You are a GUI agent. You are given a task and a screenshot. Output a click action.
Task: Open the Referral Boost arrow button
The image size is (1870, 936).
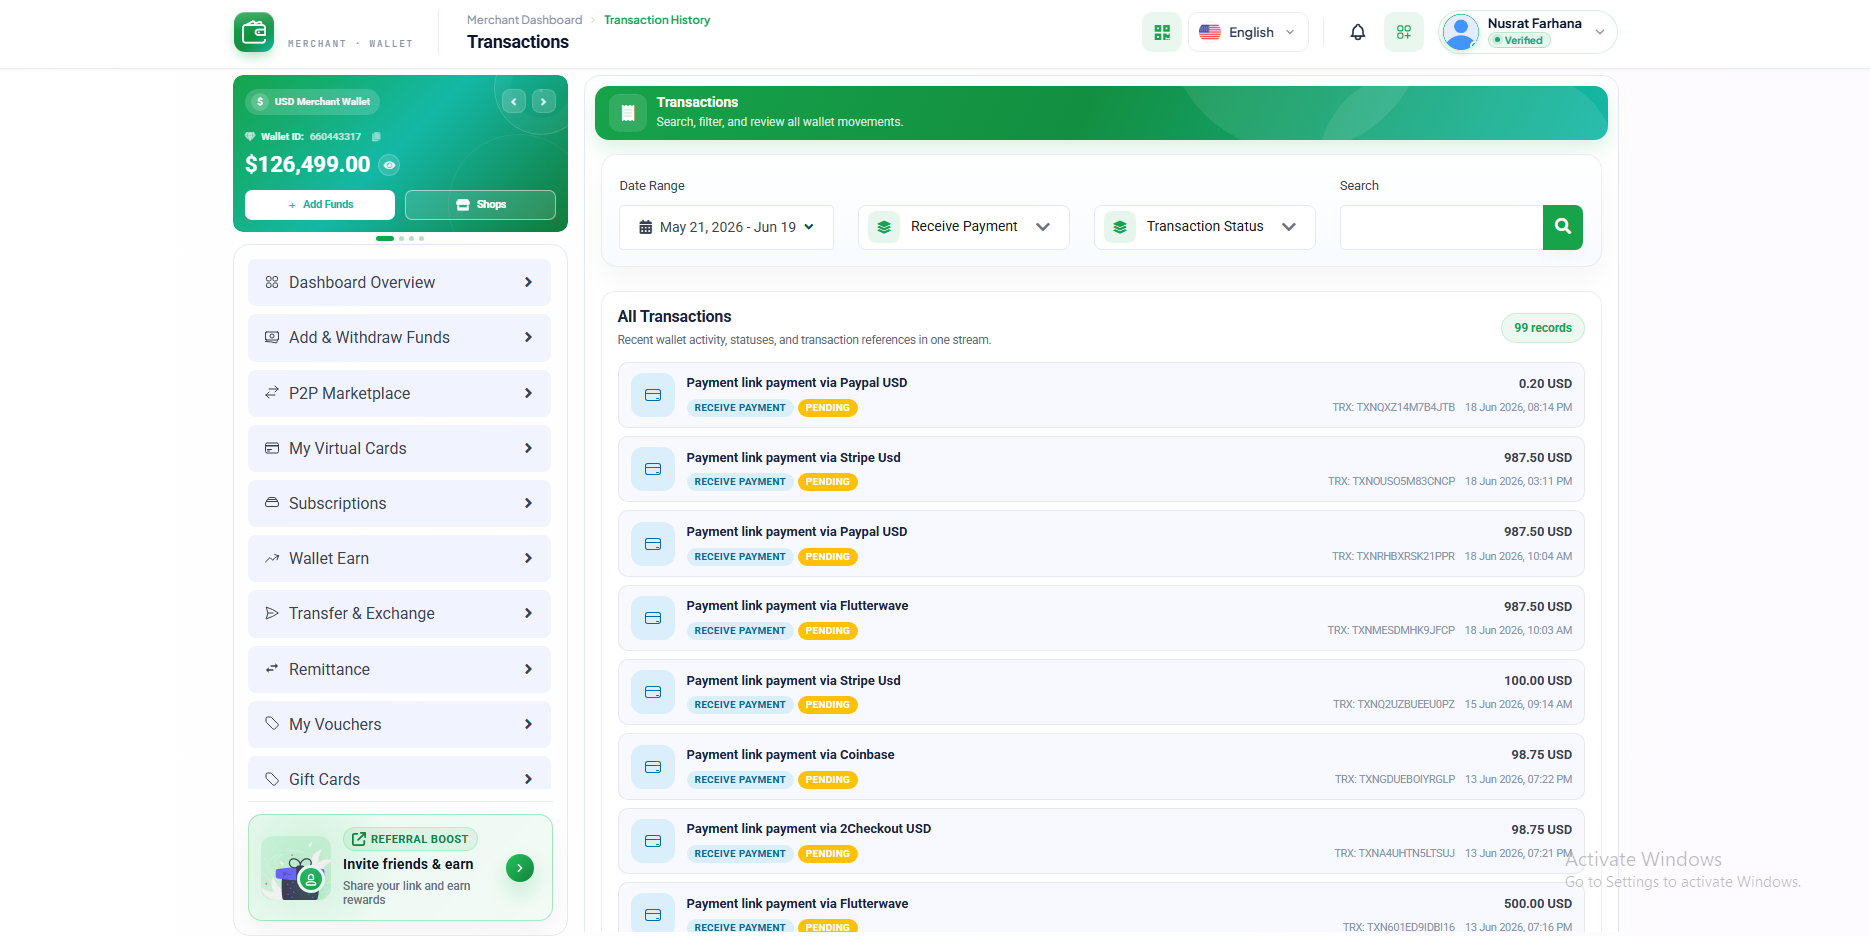(x=520, y=868)
